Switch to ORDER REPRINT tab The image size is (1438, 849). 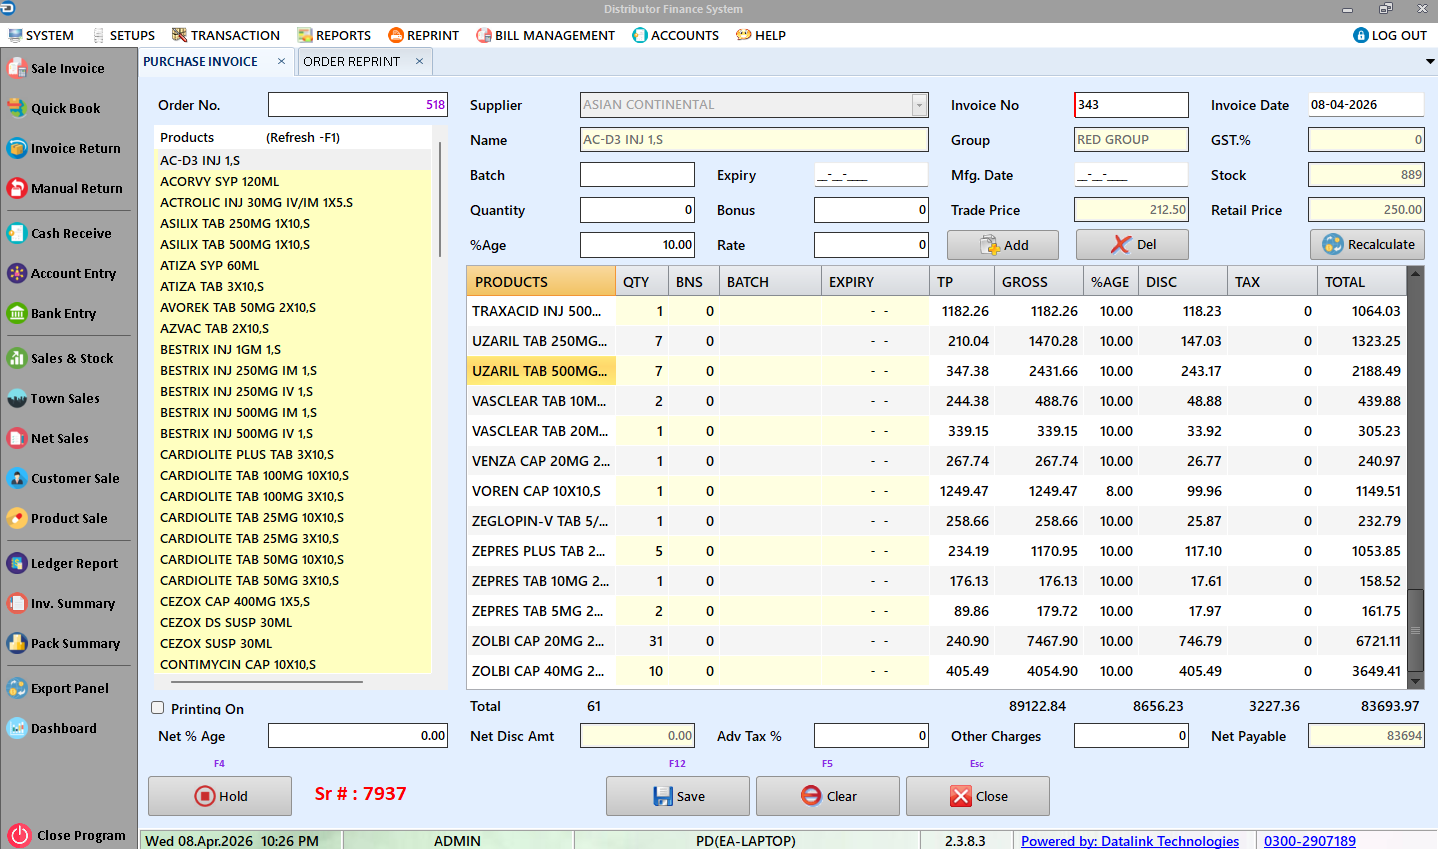click(352, 61)
